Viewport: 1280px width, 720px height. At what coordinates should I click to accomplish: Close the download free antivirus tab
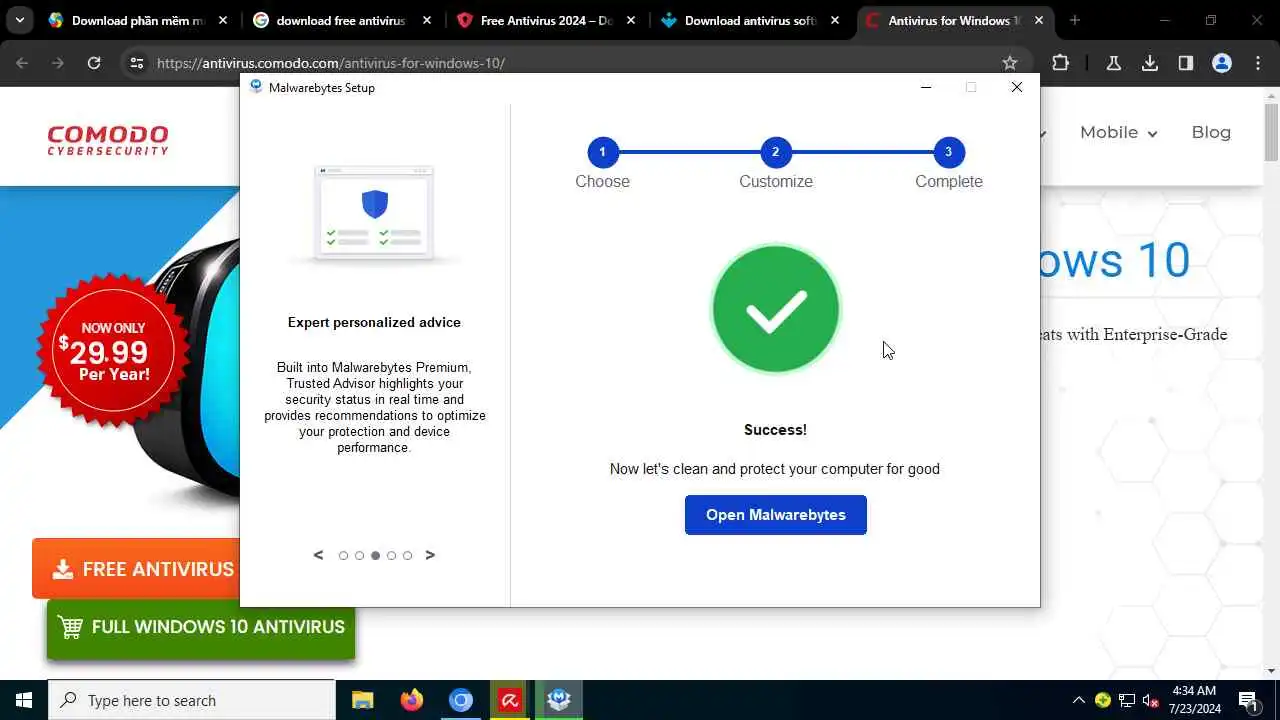(x=427, y=20)
